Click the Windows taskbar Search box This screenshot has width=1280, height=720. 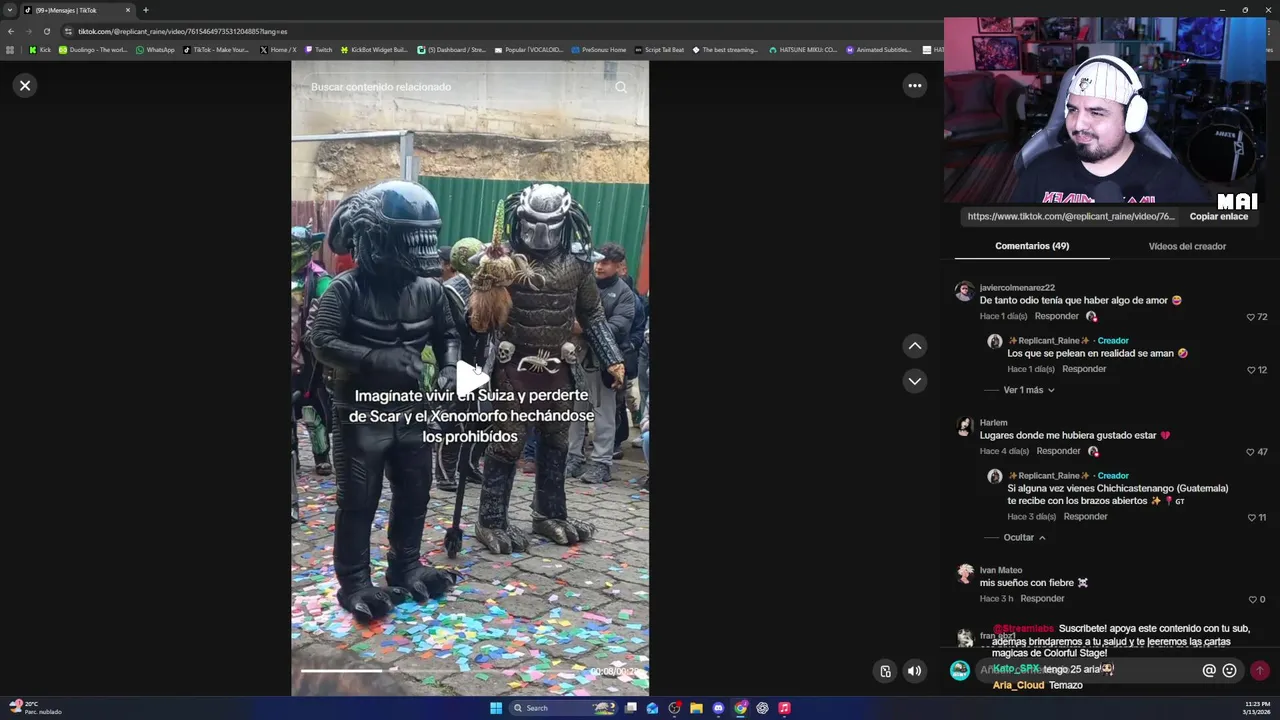[x=563, y=708]
